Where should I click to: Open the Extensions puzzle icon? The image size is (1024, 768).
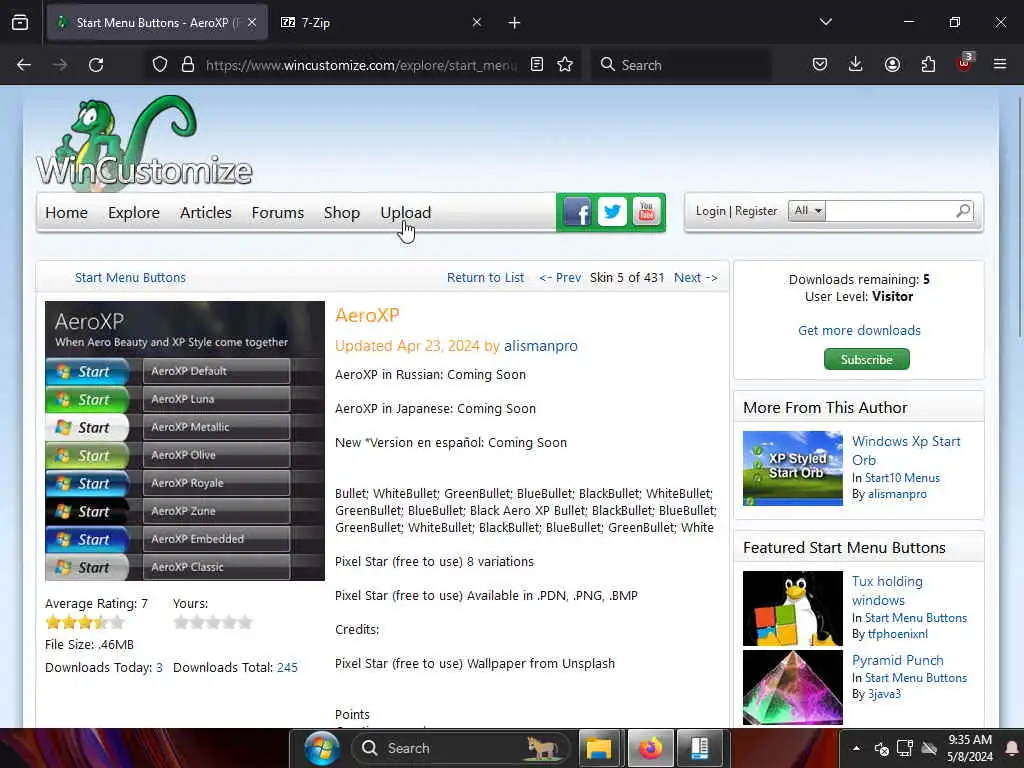tap(928, 65)
